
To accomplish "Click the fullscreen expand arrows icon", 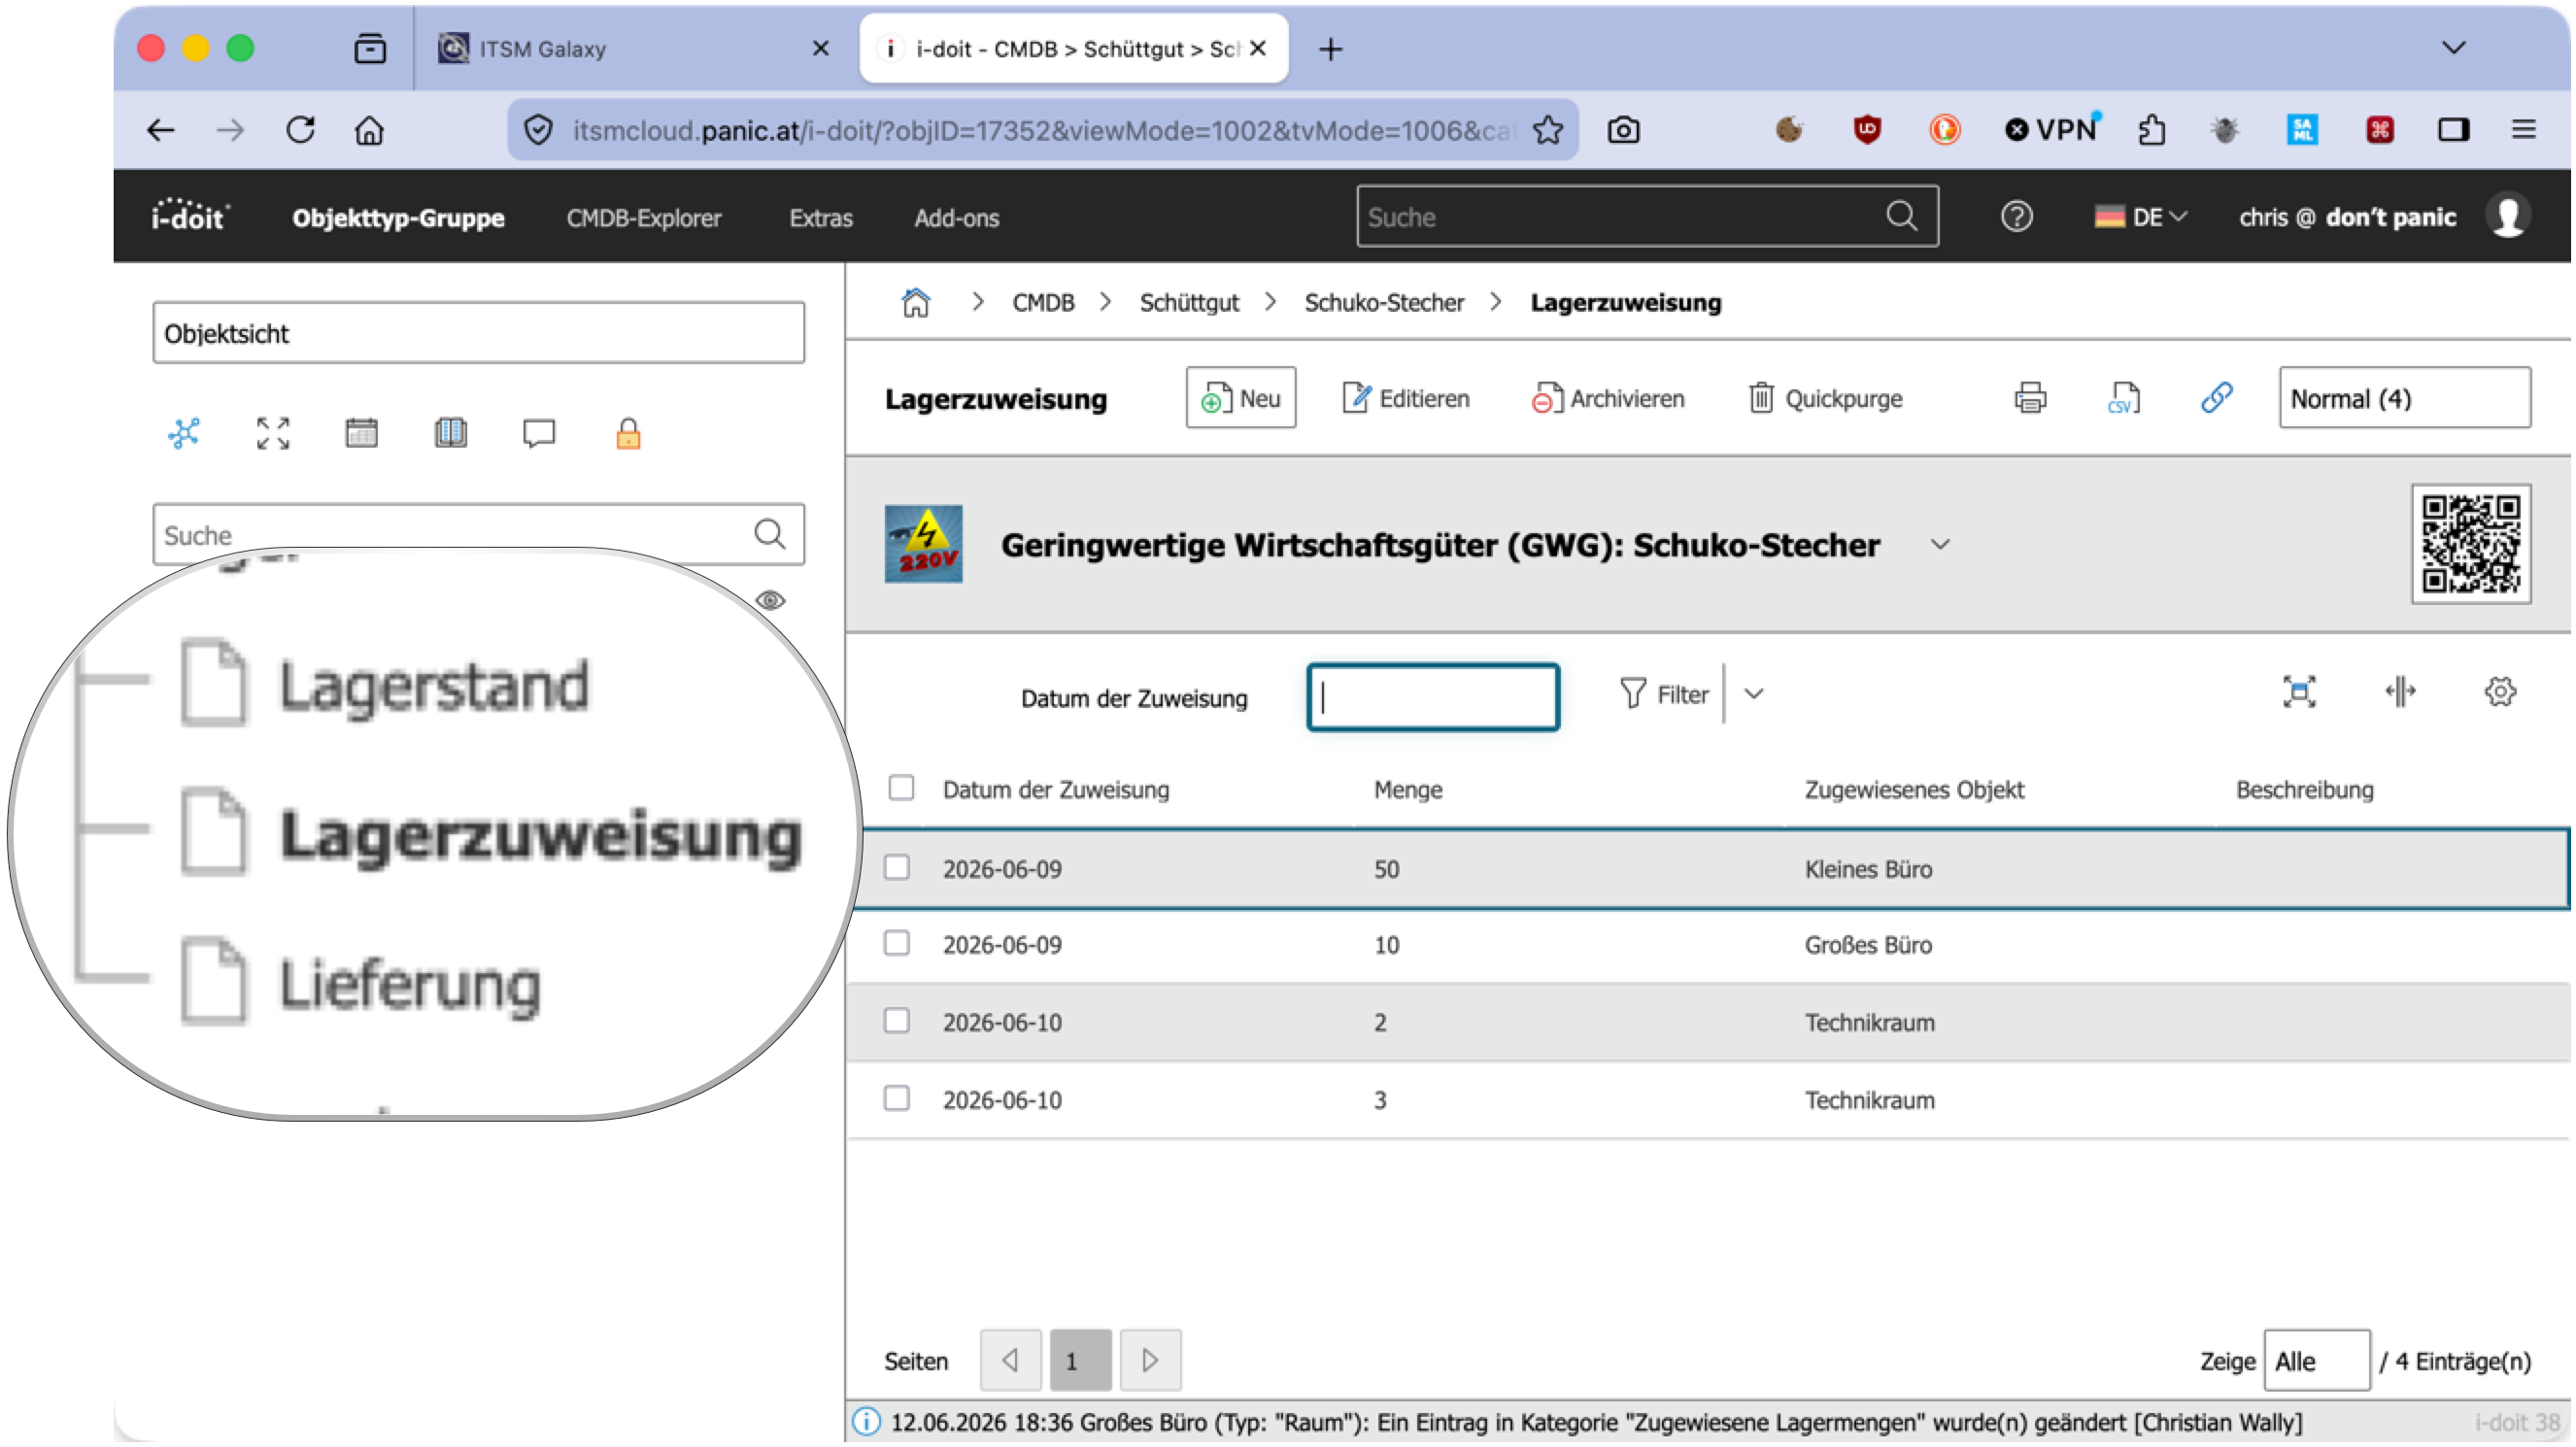I will tap(273, 433).
